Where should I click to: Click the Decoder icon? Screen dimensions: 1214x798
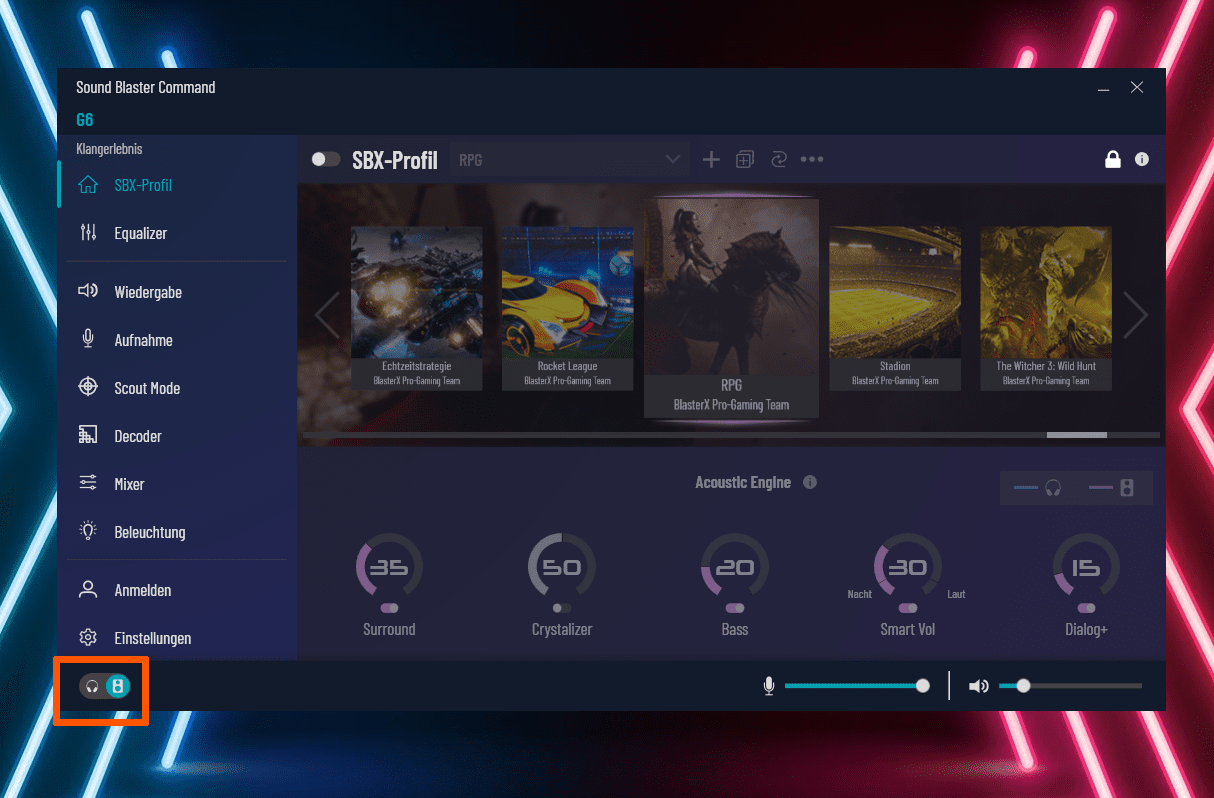point(88,435)
